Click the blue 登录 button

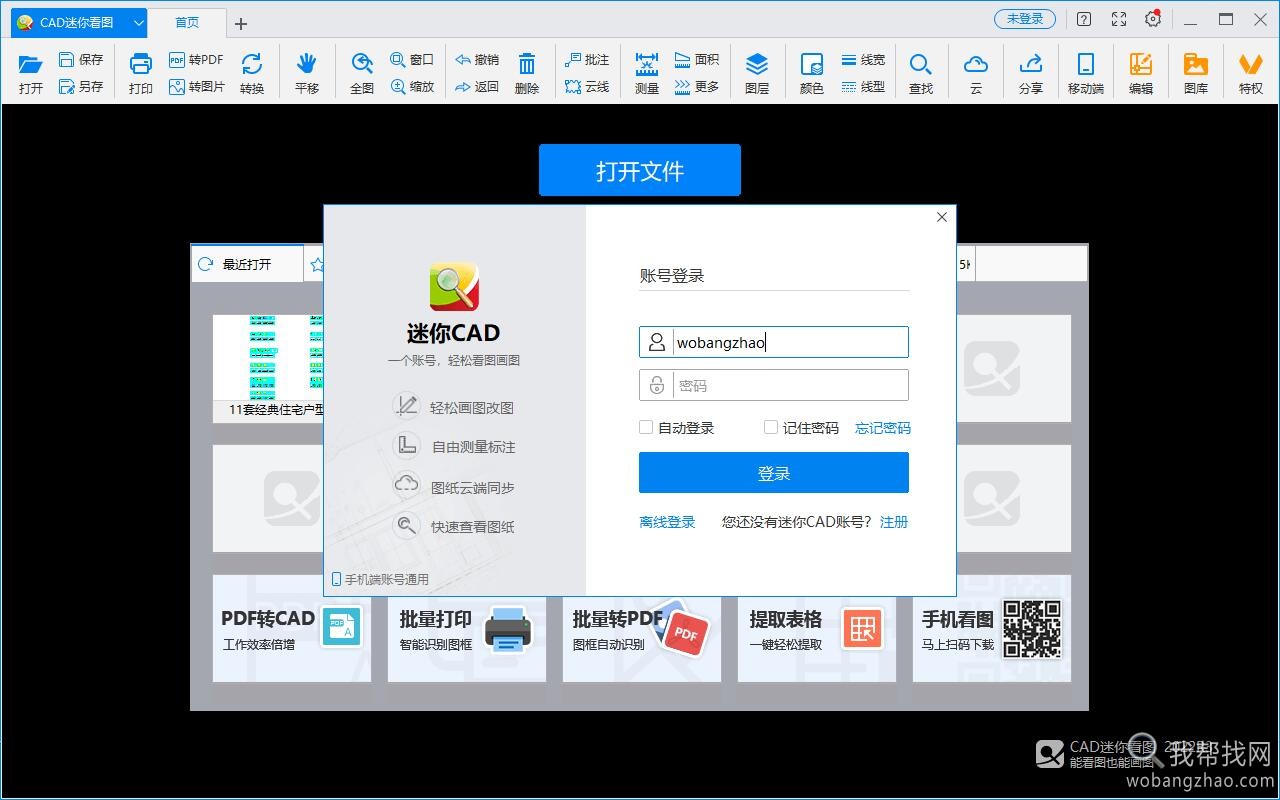pyautogui.click(x=774, y=473)
